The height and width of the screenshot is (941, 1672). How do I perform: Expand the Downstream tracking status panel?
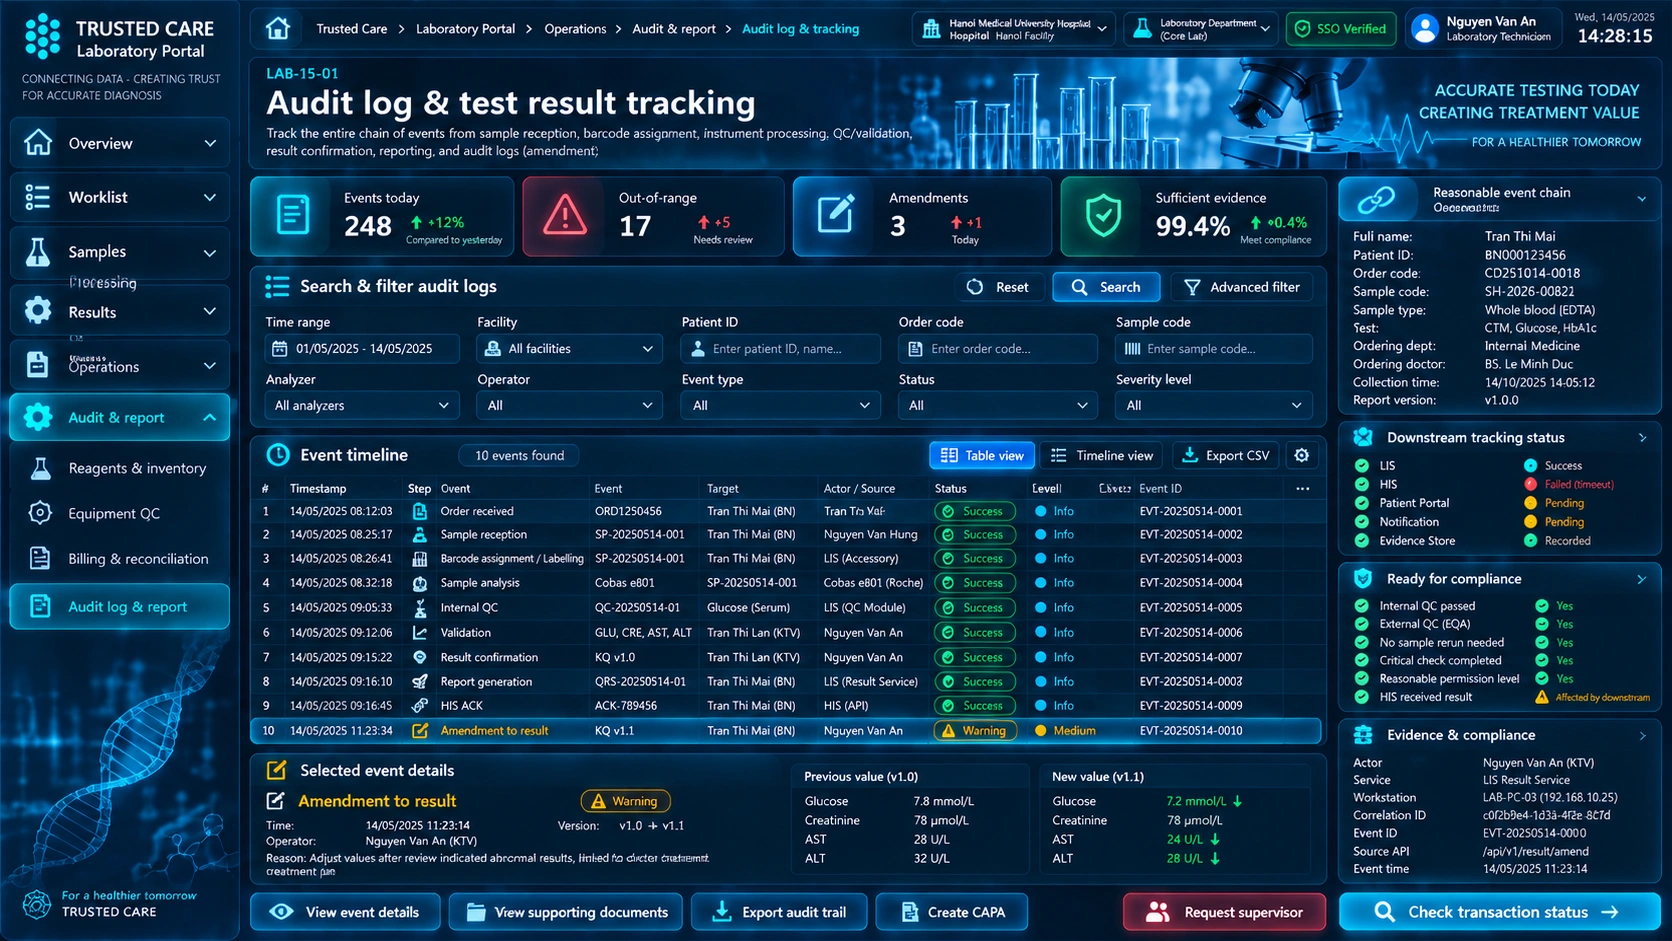coord(1642,438)
